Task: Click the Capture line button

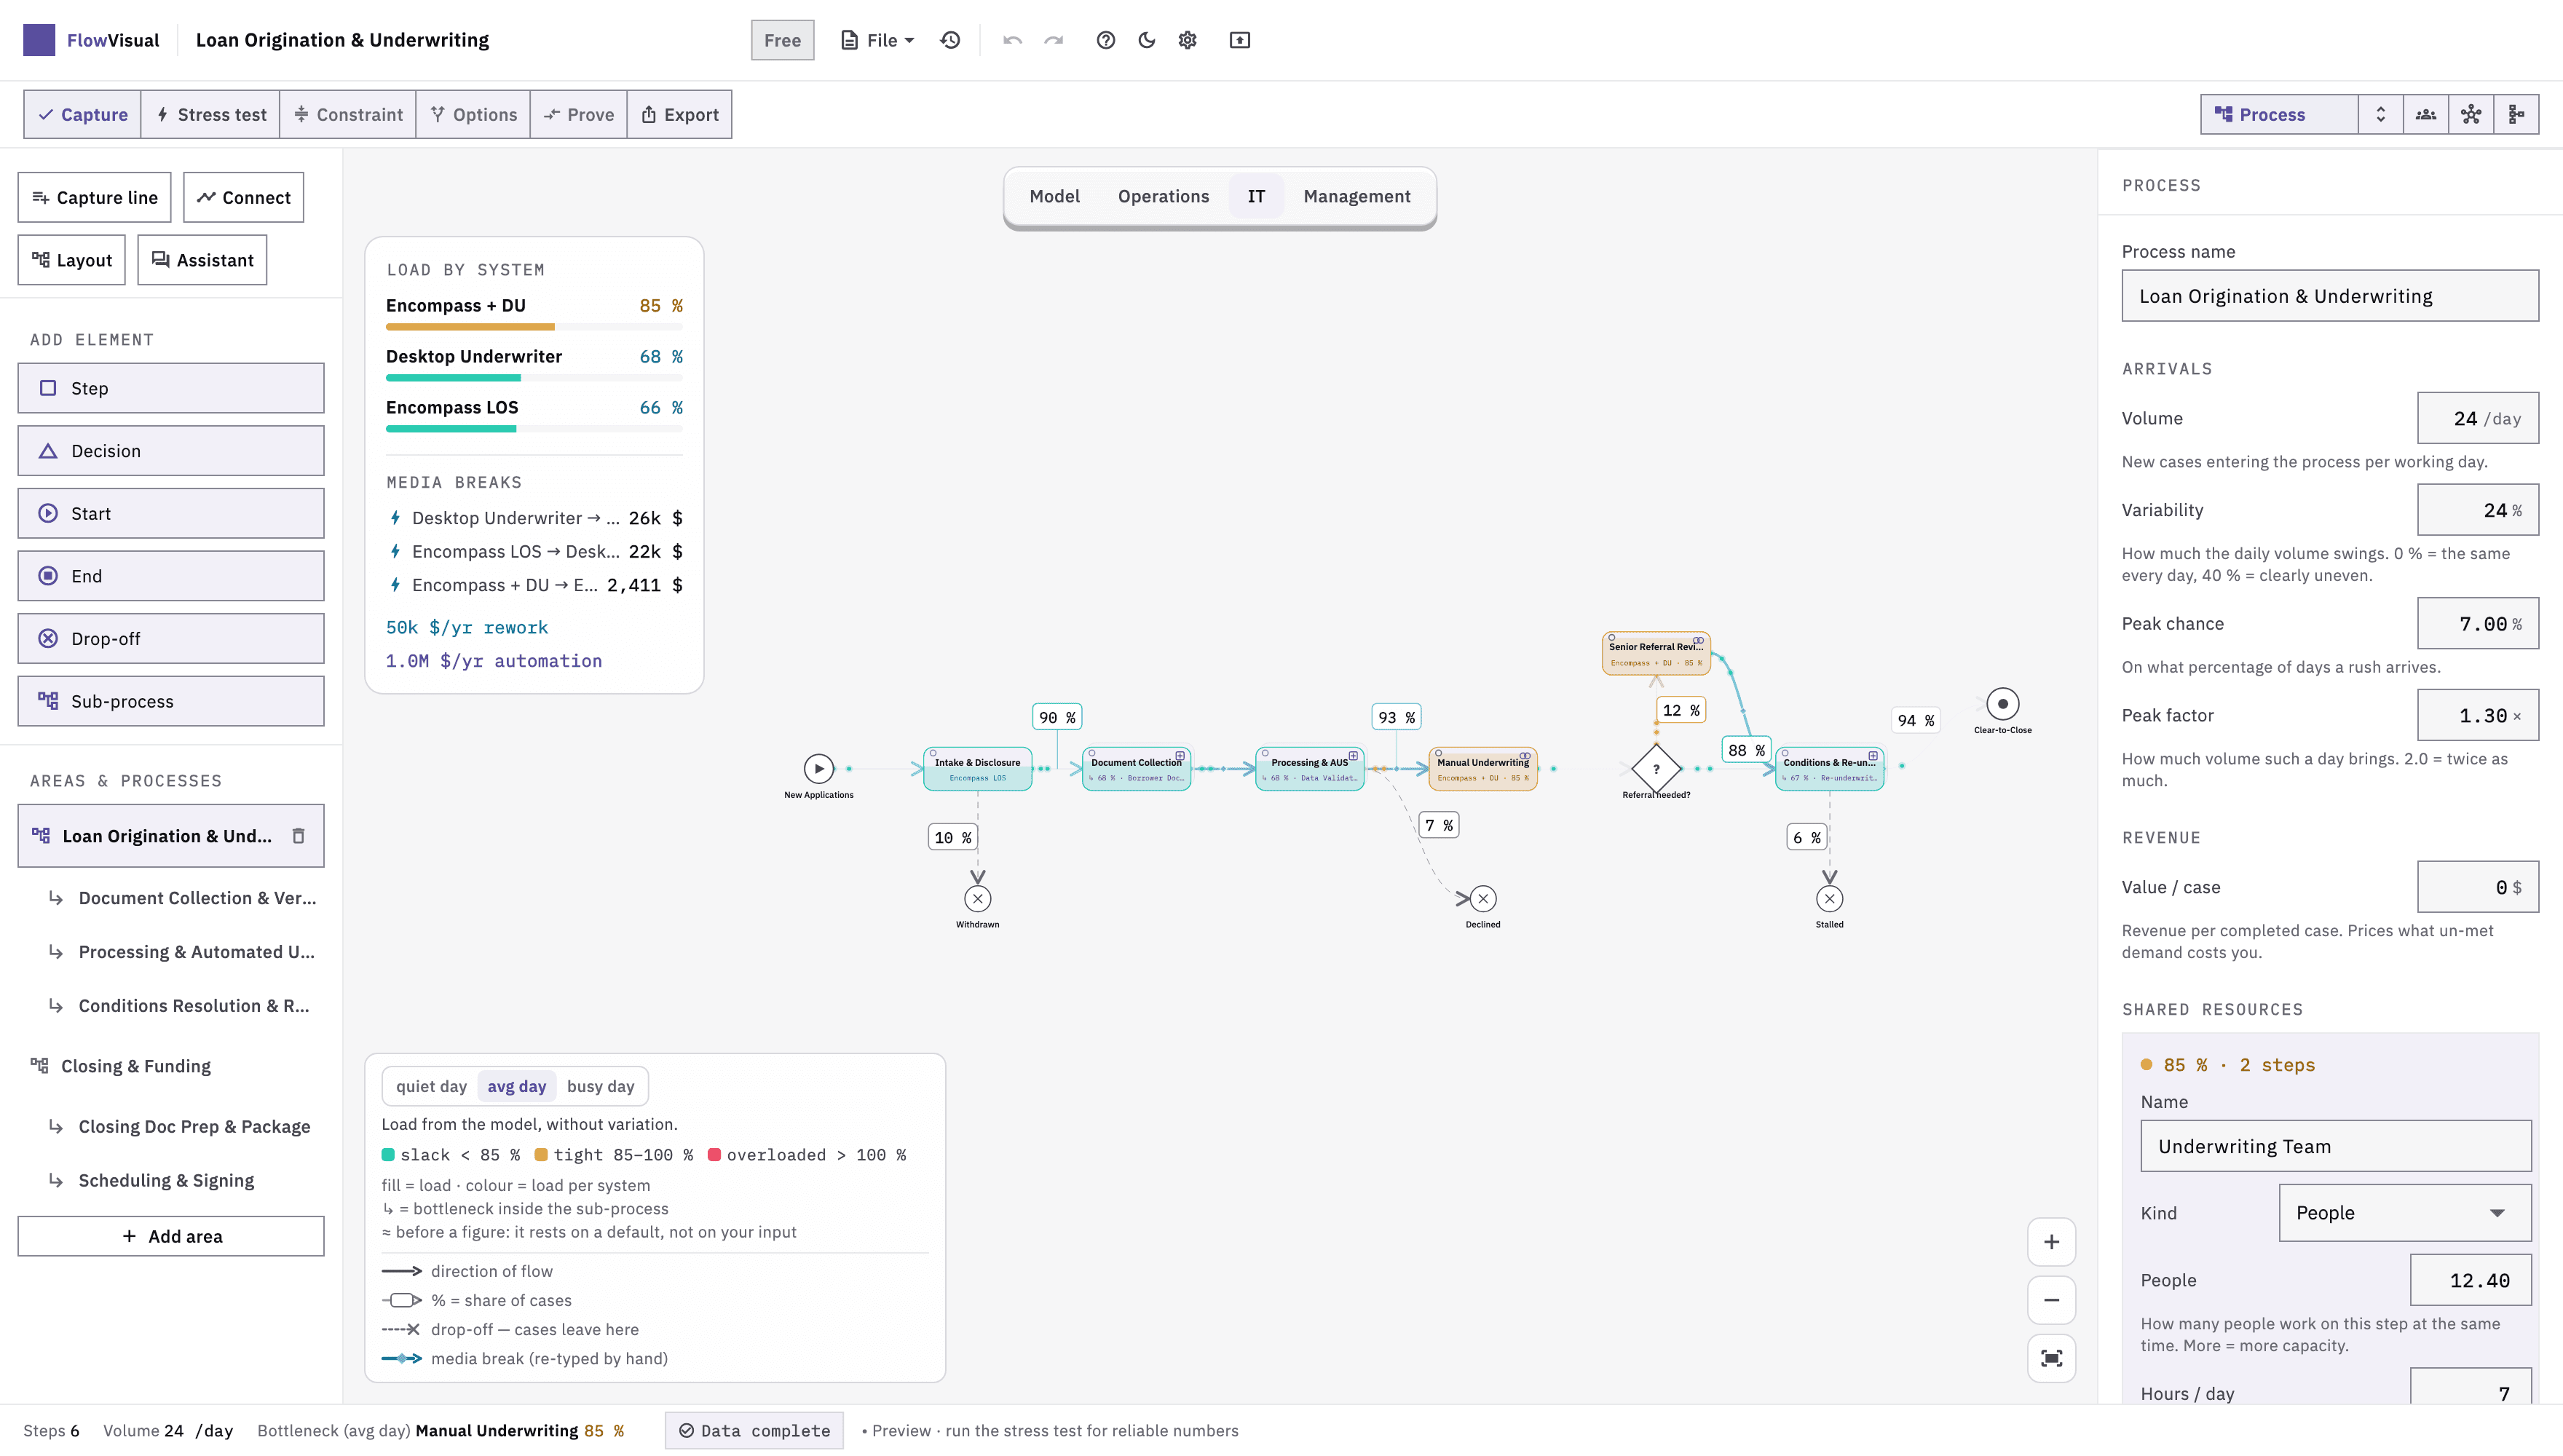Action: pos(94,197)
